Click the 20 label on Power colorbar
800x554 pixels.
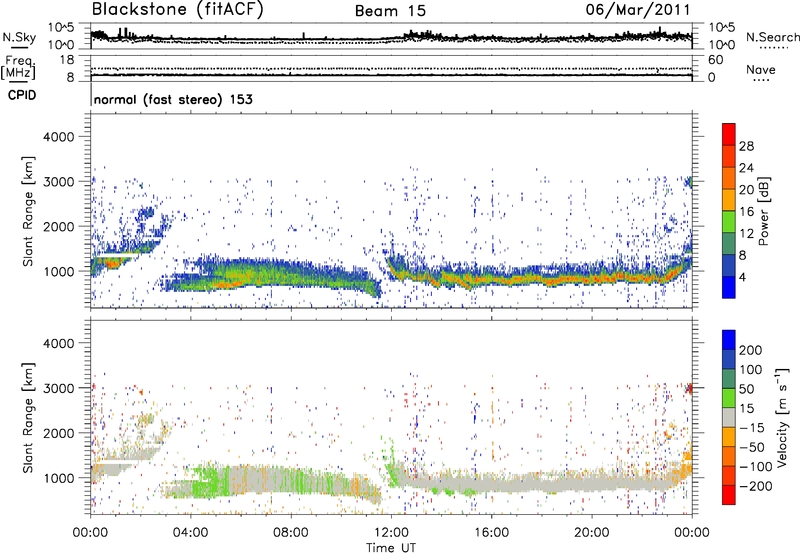click(746, 190)
